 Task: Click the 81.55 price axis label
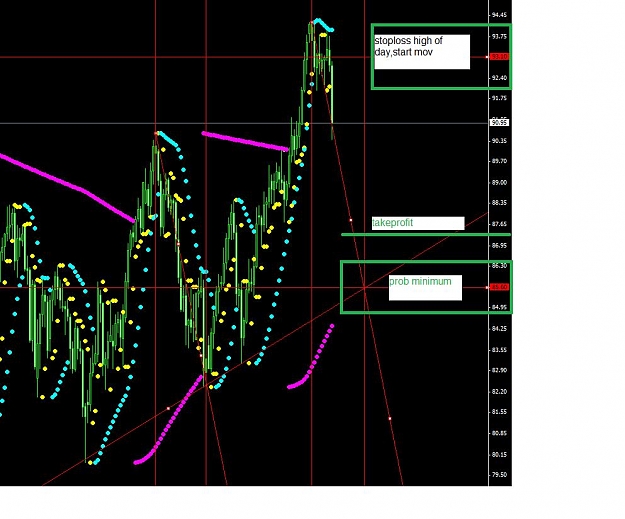499,412
